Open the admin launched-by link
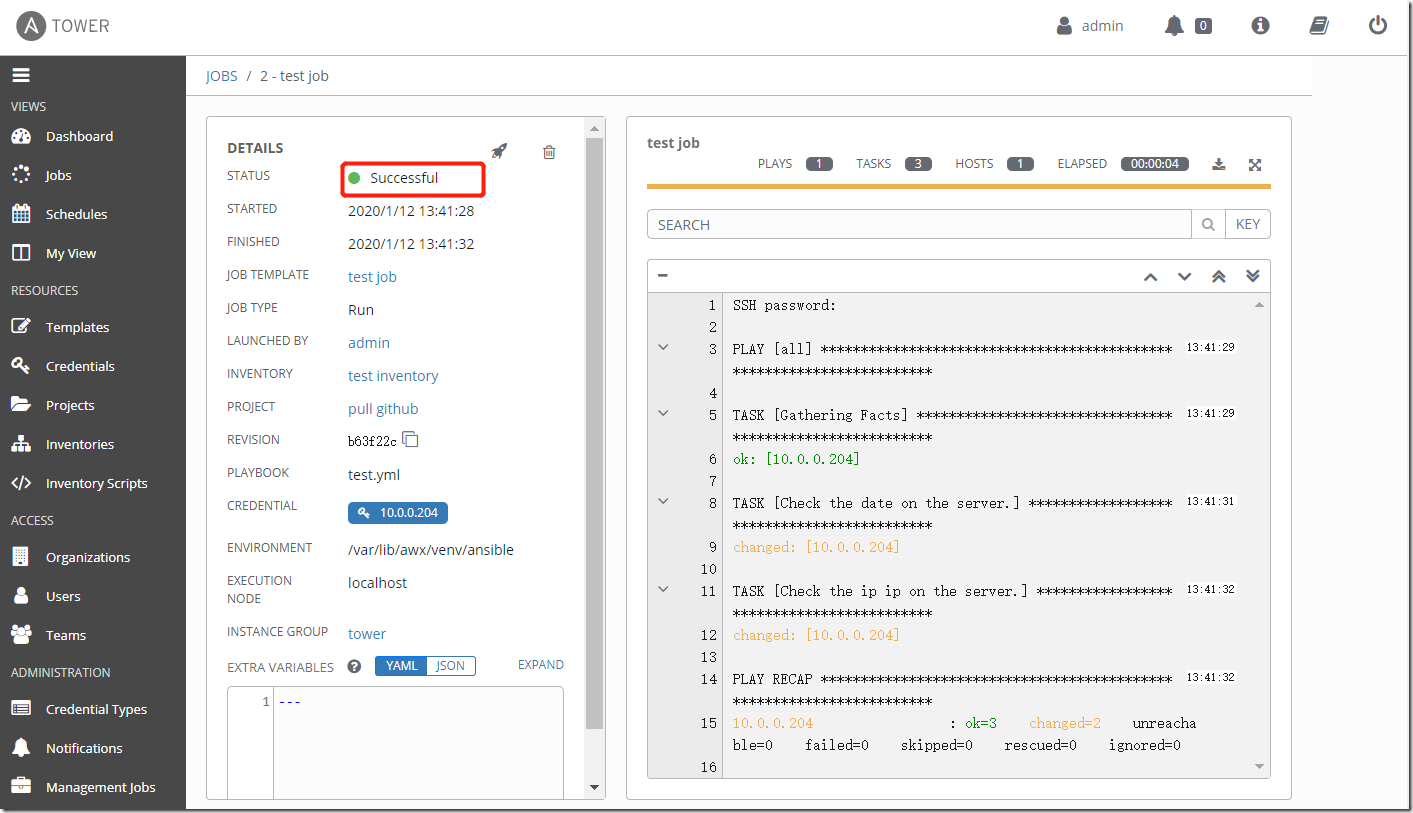Image resolution: width=1413 pixels, height=813 pixels. coord(369,343)
